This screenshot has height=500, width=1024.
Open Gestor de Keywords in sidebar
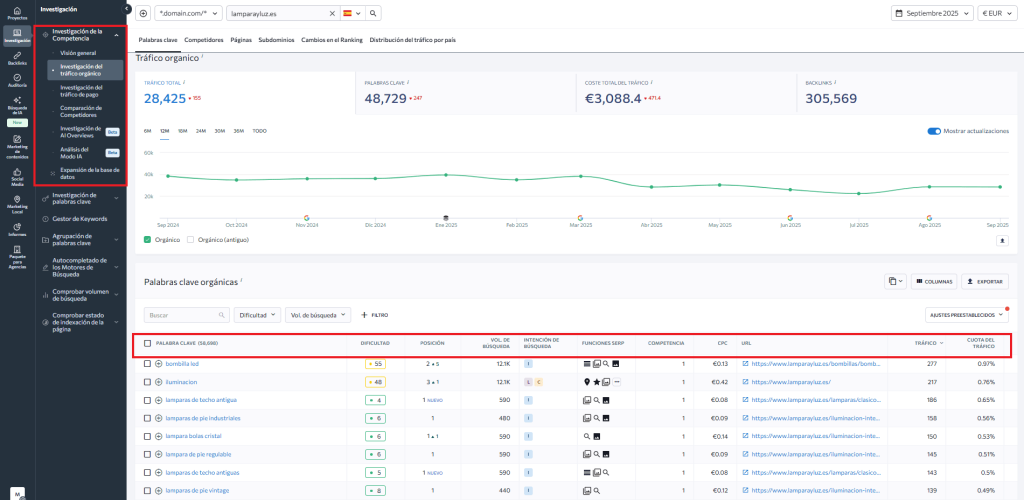(x=81, y=219)
